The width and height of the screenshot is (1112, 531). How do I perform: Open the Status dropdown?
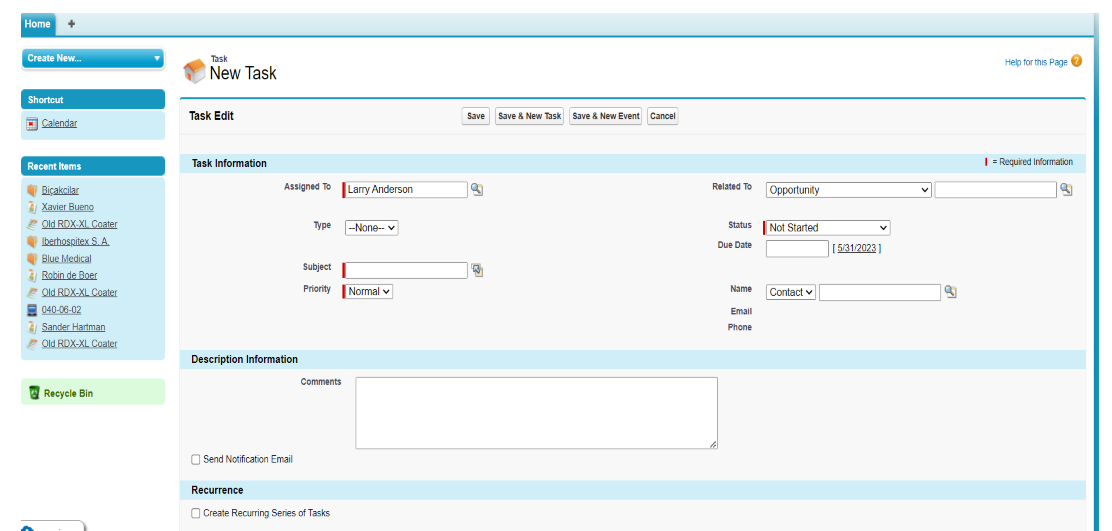coord(827,228)
